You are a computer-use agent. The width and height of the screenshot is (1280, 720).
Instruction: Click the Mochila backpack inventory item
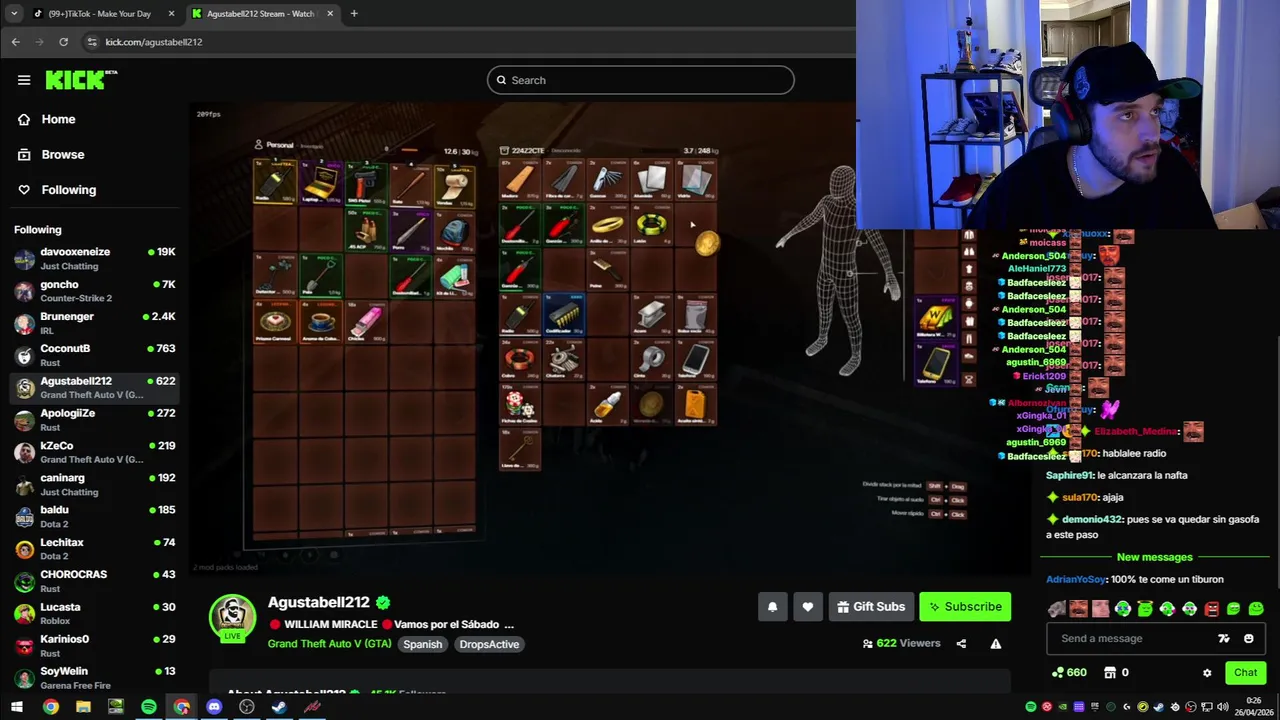(x=453, y=230)
